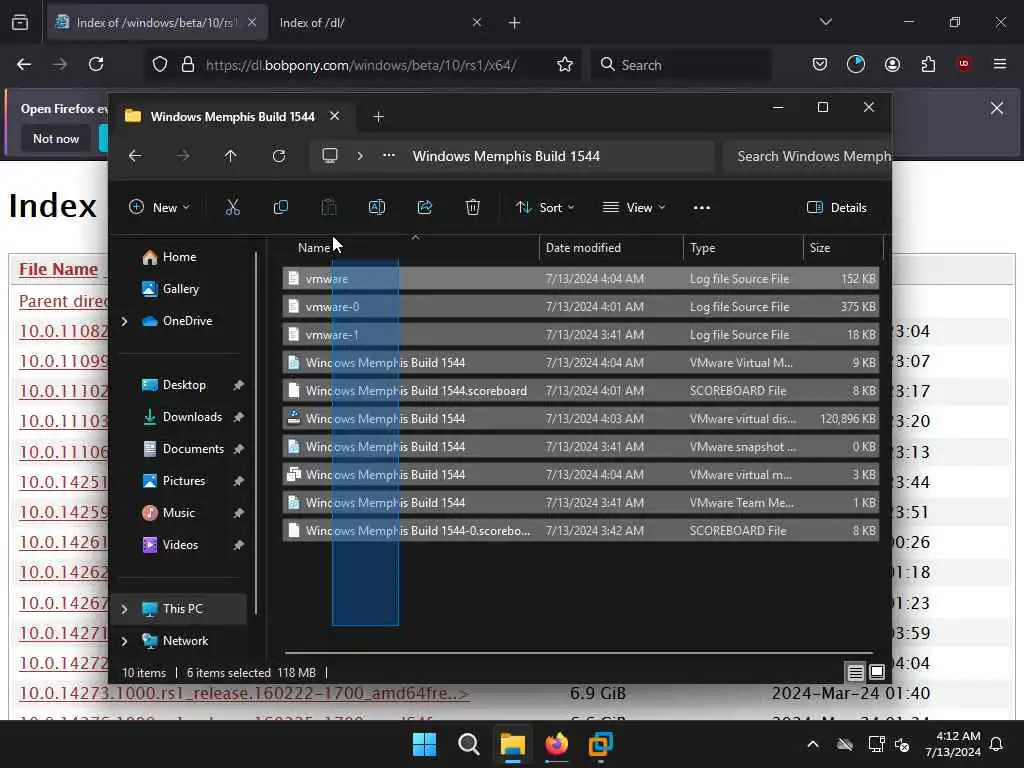Select the VMware Team Member file row
The width and height of the screenshot is (1024, 768).
point(581,503)
